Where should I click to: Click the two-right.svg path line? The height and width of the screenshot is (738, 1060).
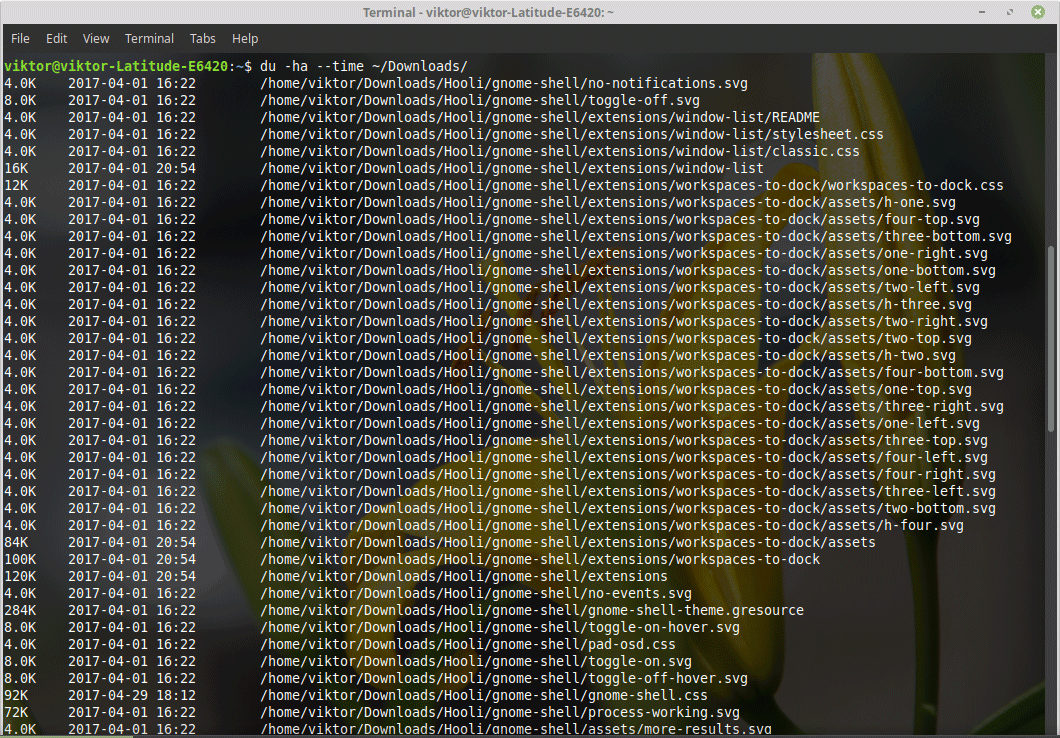[624, 321]
